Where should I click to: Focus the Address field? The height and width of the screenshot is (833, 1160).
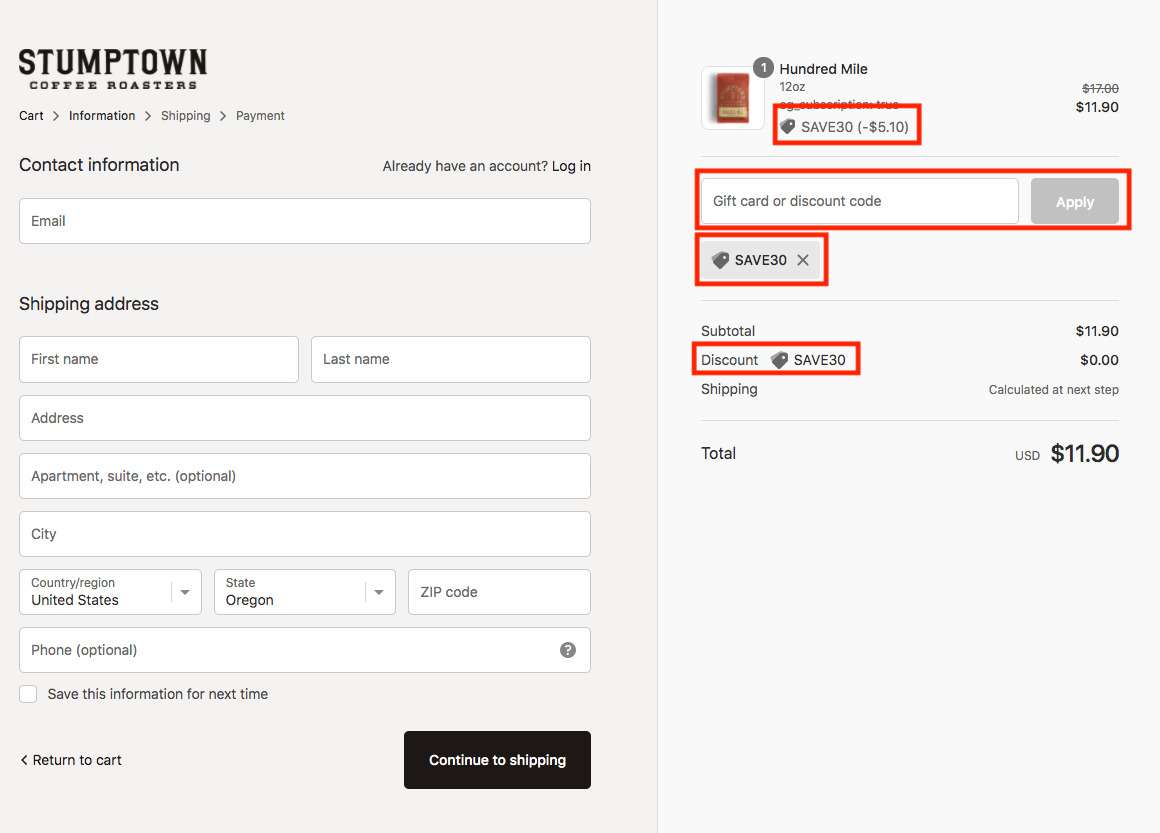(x=305, y=418)
